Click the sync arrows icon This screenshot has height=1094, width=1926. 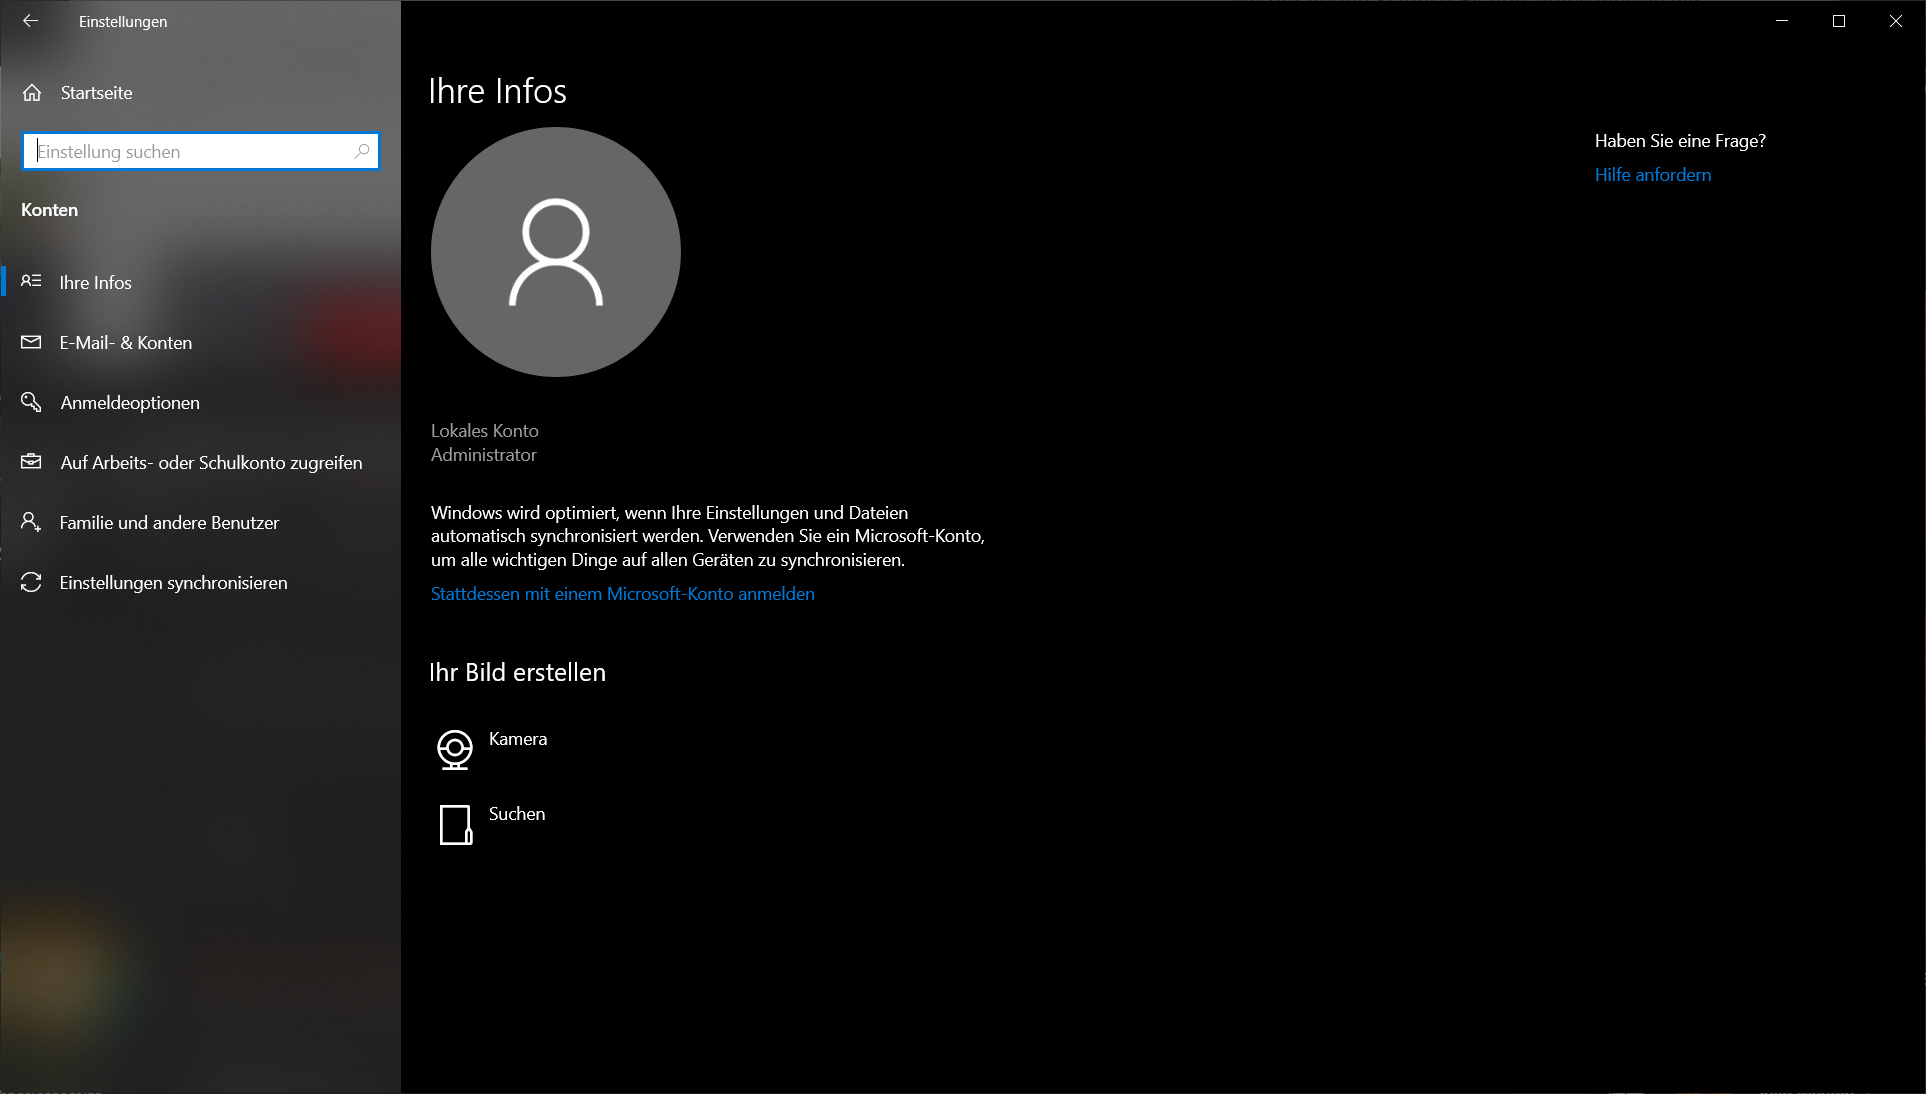click(31, 582)
